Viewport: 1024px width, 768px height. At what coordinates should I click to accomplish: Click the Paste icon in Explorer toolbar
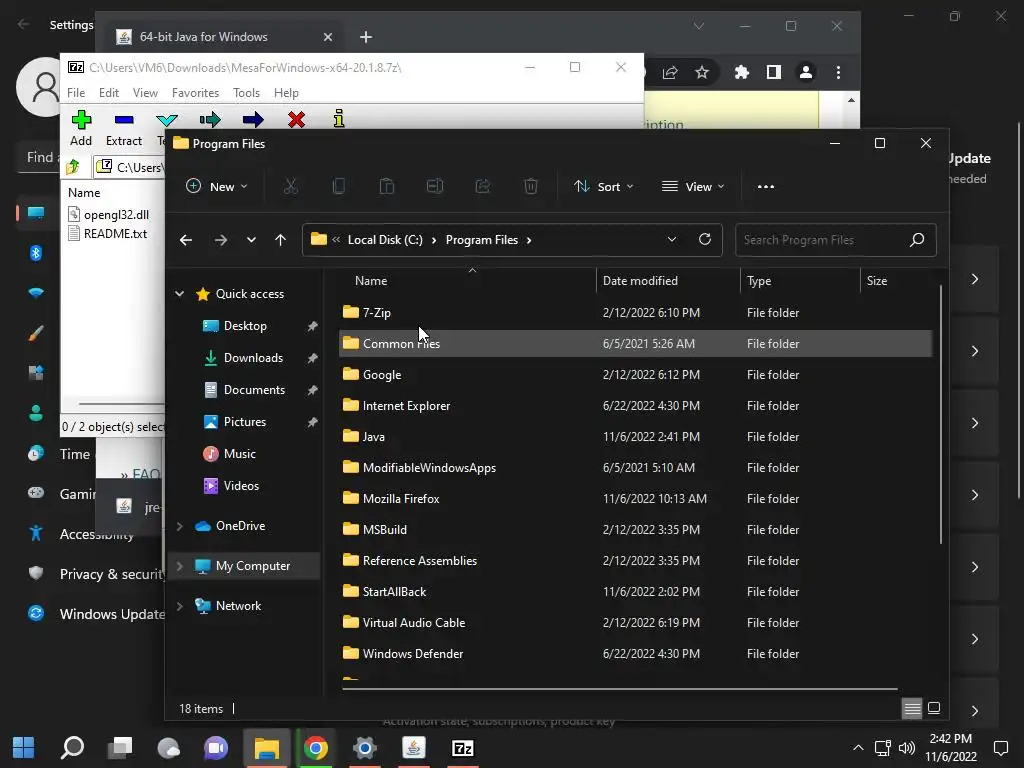(387, 187)
